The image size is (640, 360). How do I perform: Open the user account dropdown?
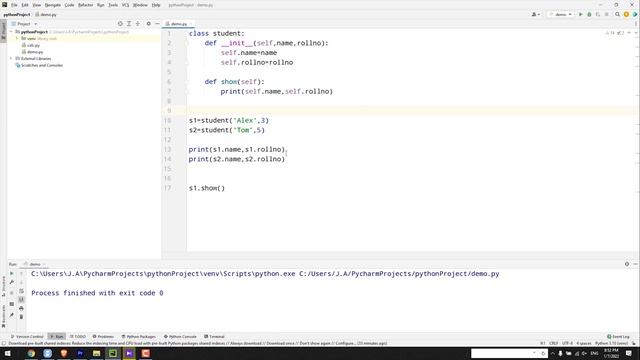536,14
